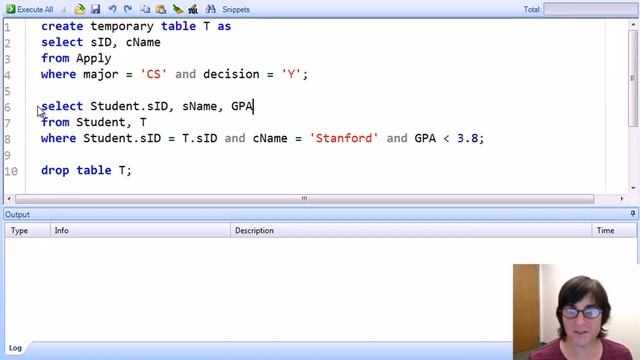Open a file with the folder icon
The width and height of the screenshot is (640, 360).
(x=80, y=9)
